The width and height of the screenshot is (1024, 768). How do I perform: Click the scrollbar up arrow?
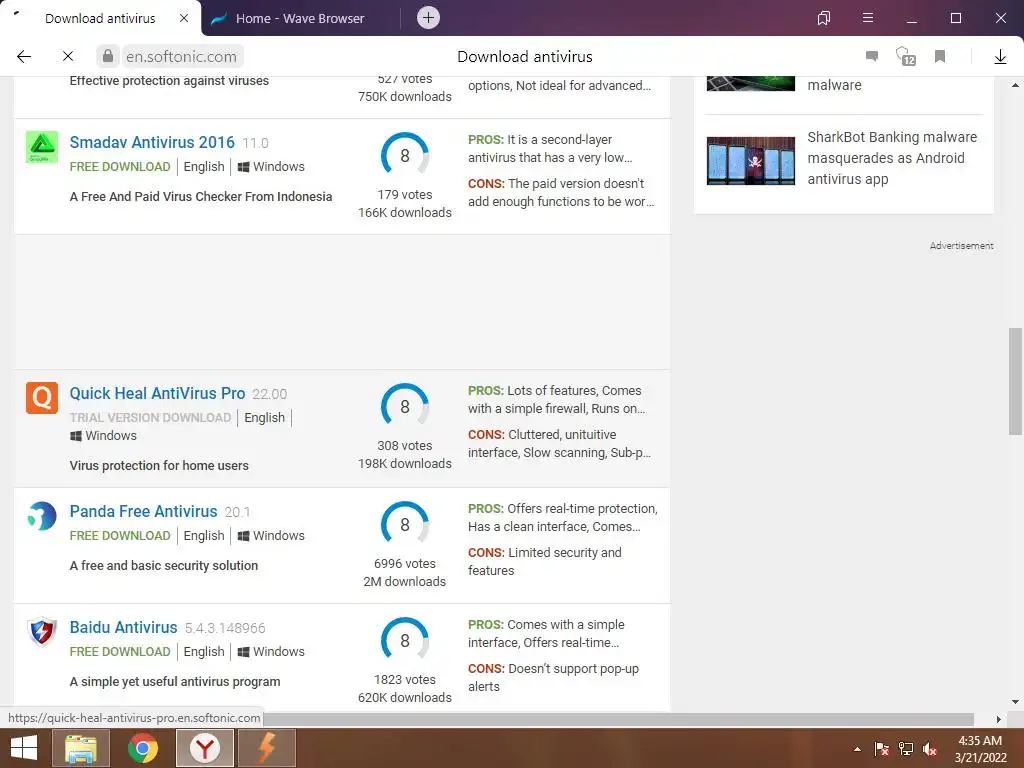[x=1015, y=85]
